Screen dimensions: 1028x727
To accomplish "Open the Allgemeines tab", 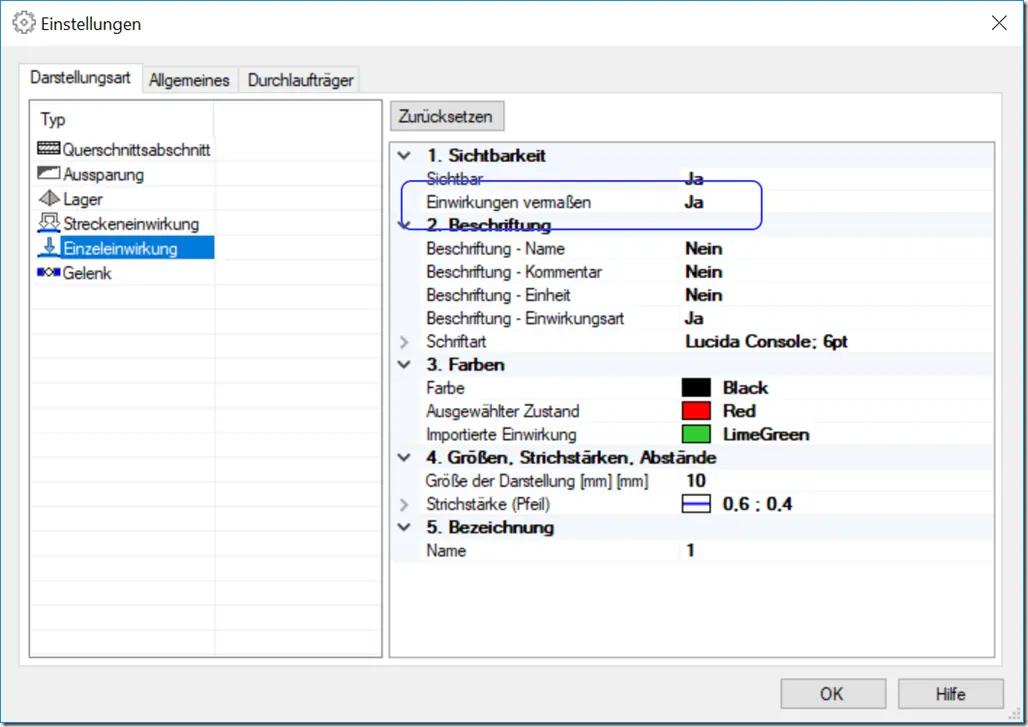I will click(189, 80).
